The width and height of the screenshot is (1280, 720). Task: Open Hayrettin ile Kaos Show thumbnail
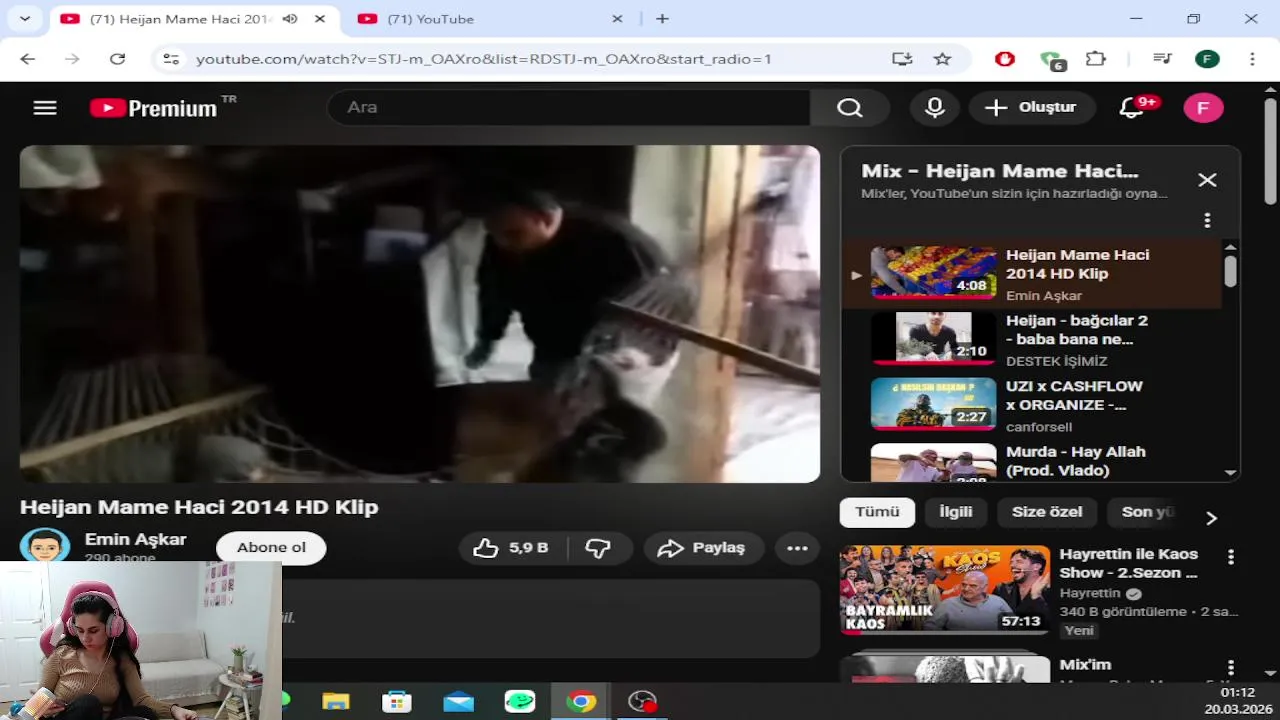(x=945, y=590)
